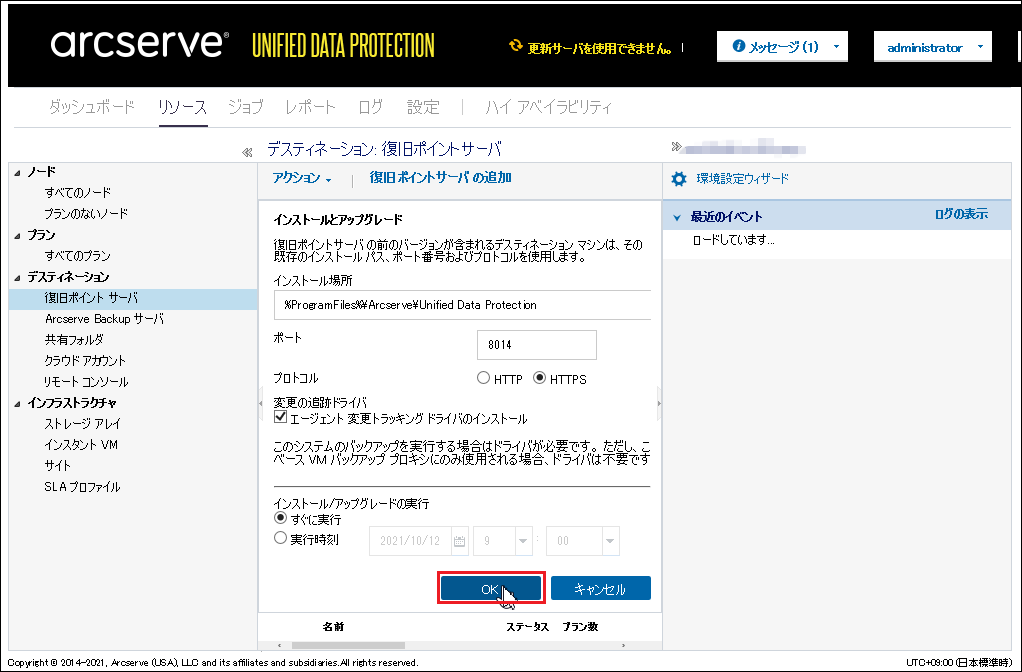Click the プラン数 column header
Image resolution: width=1022 pixels, height=672 pixels.
(580, 626)
